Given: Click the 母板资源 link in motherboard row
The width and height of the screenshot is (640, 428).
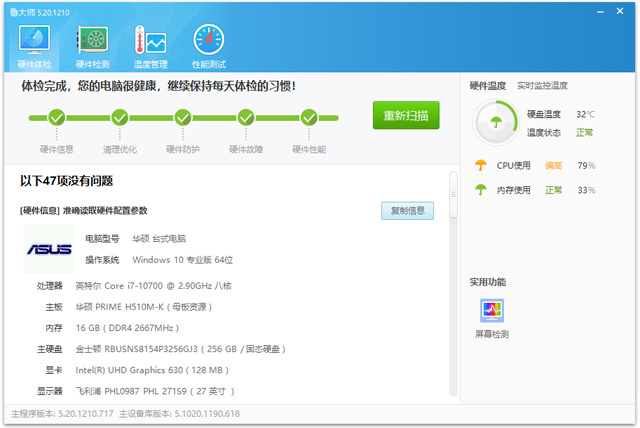Looking at the screenshot, I should 189,307.
